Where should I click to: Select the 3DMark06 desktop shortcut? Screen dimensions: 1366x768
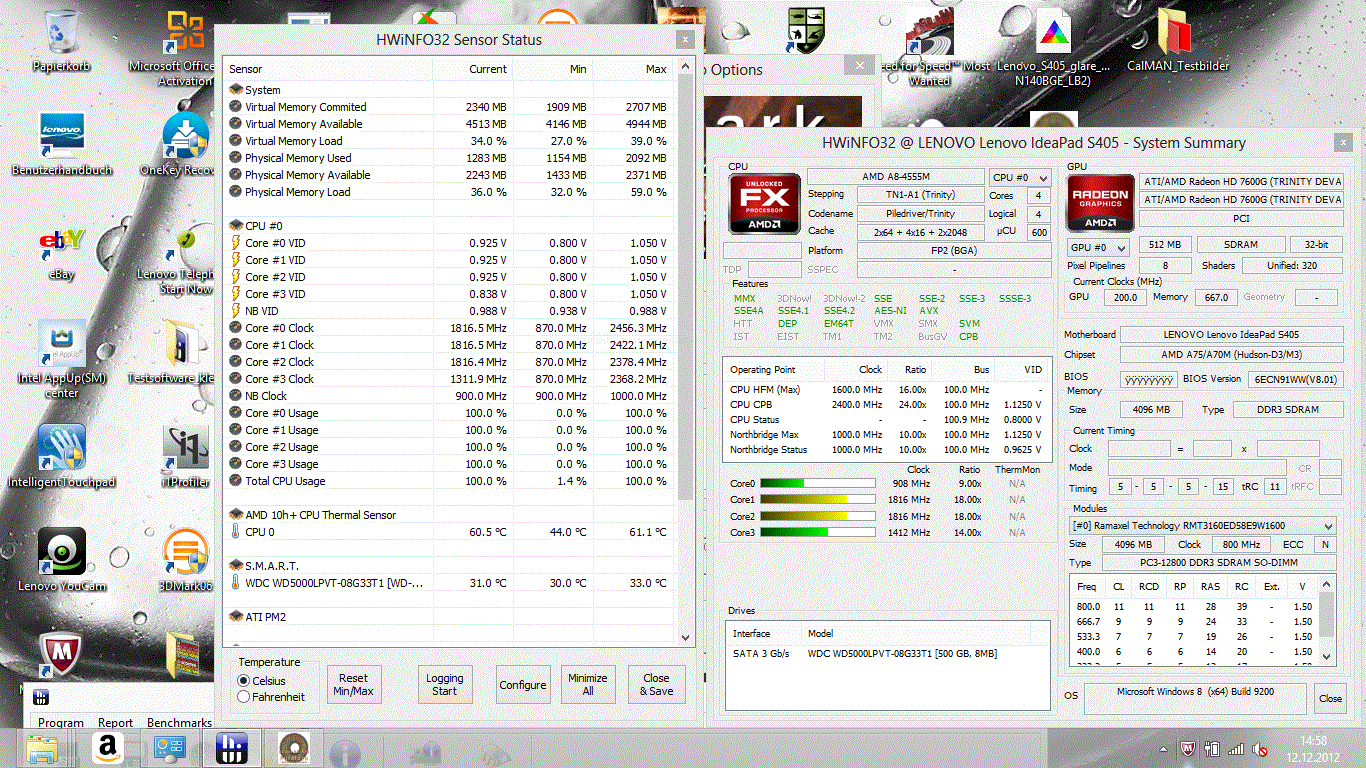tap(185, 560)
